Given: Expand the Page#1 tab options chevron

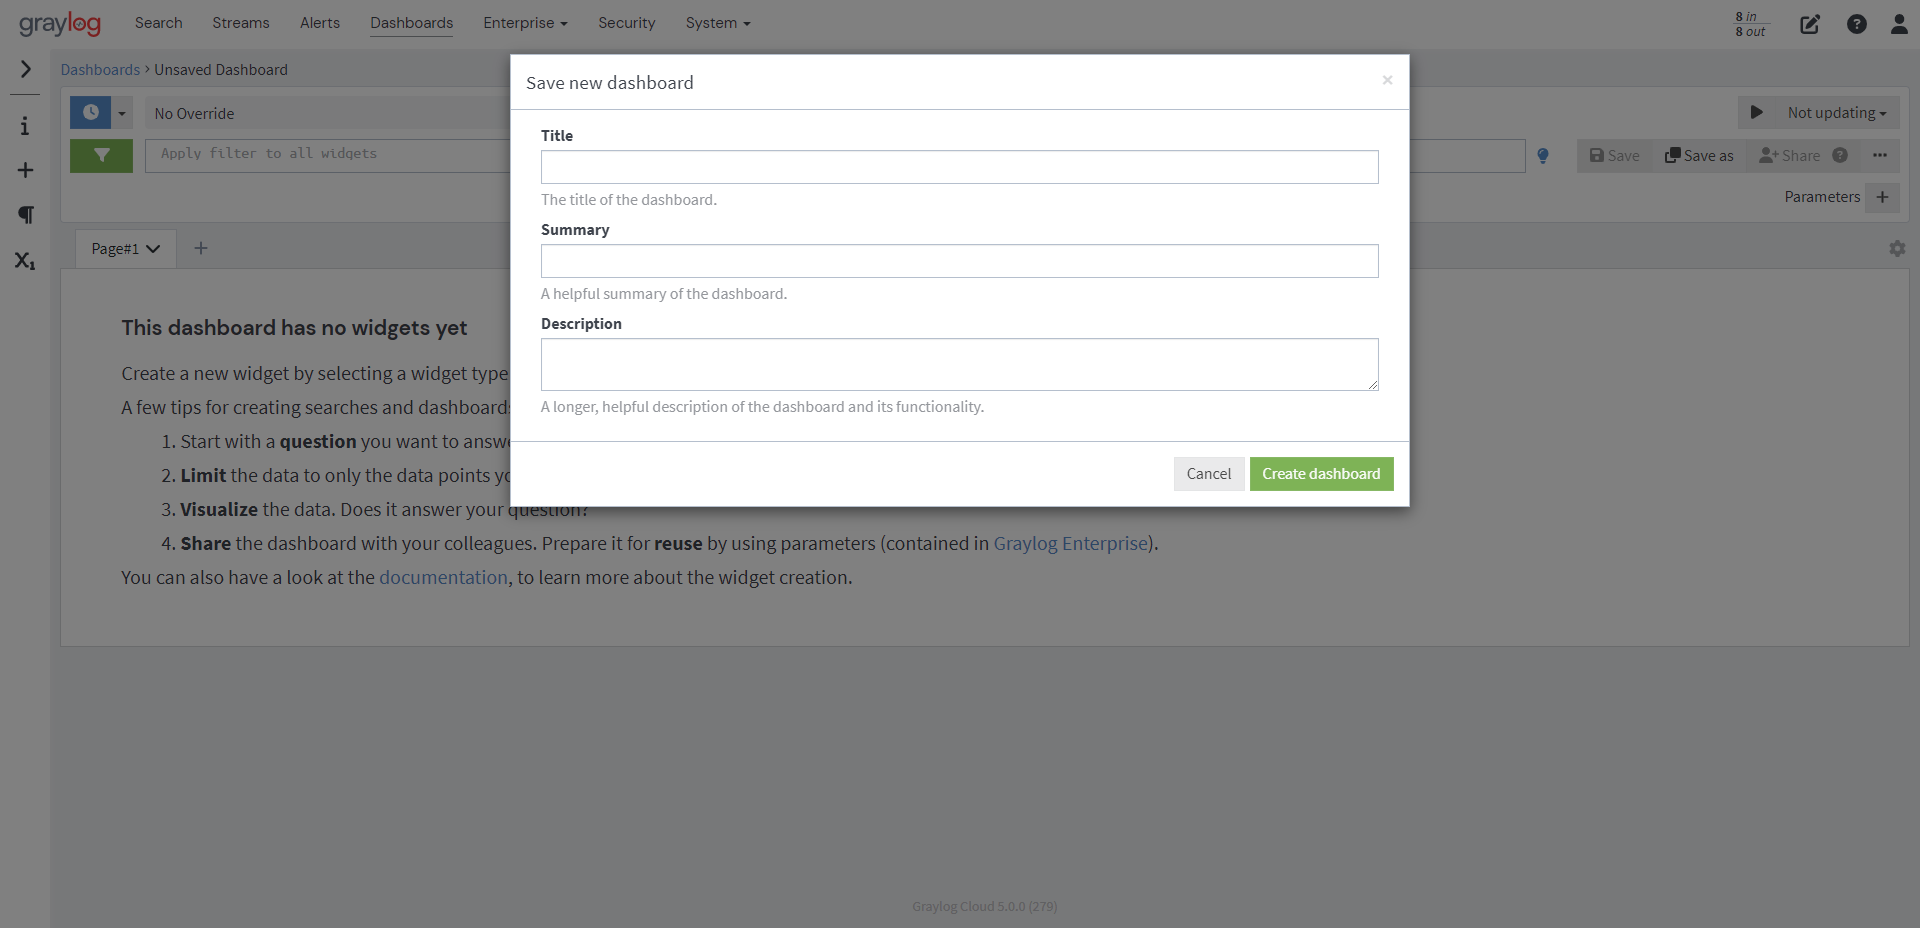Looking at the screenshot, I should click(x=153, y=249).
